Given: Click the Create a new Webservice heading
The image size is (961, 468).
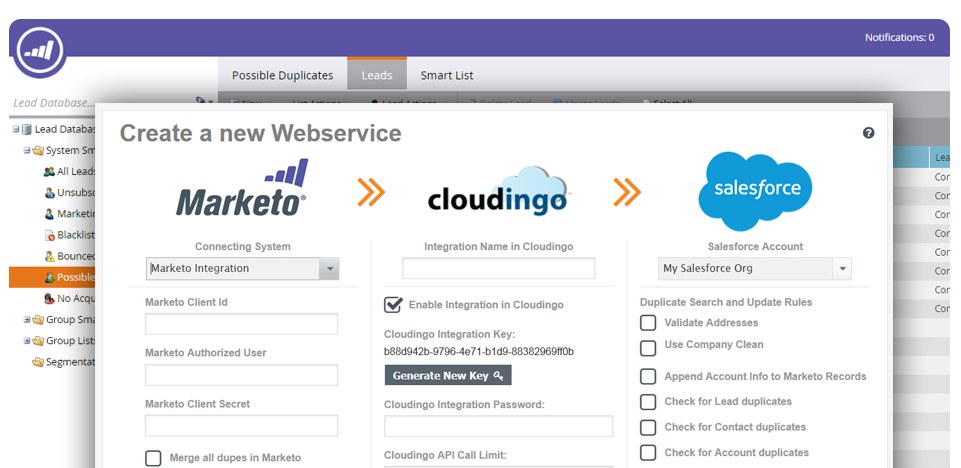Looking at the screenshot, I should click(260, 133).
